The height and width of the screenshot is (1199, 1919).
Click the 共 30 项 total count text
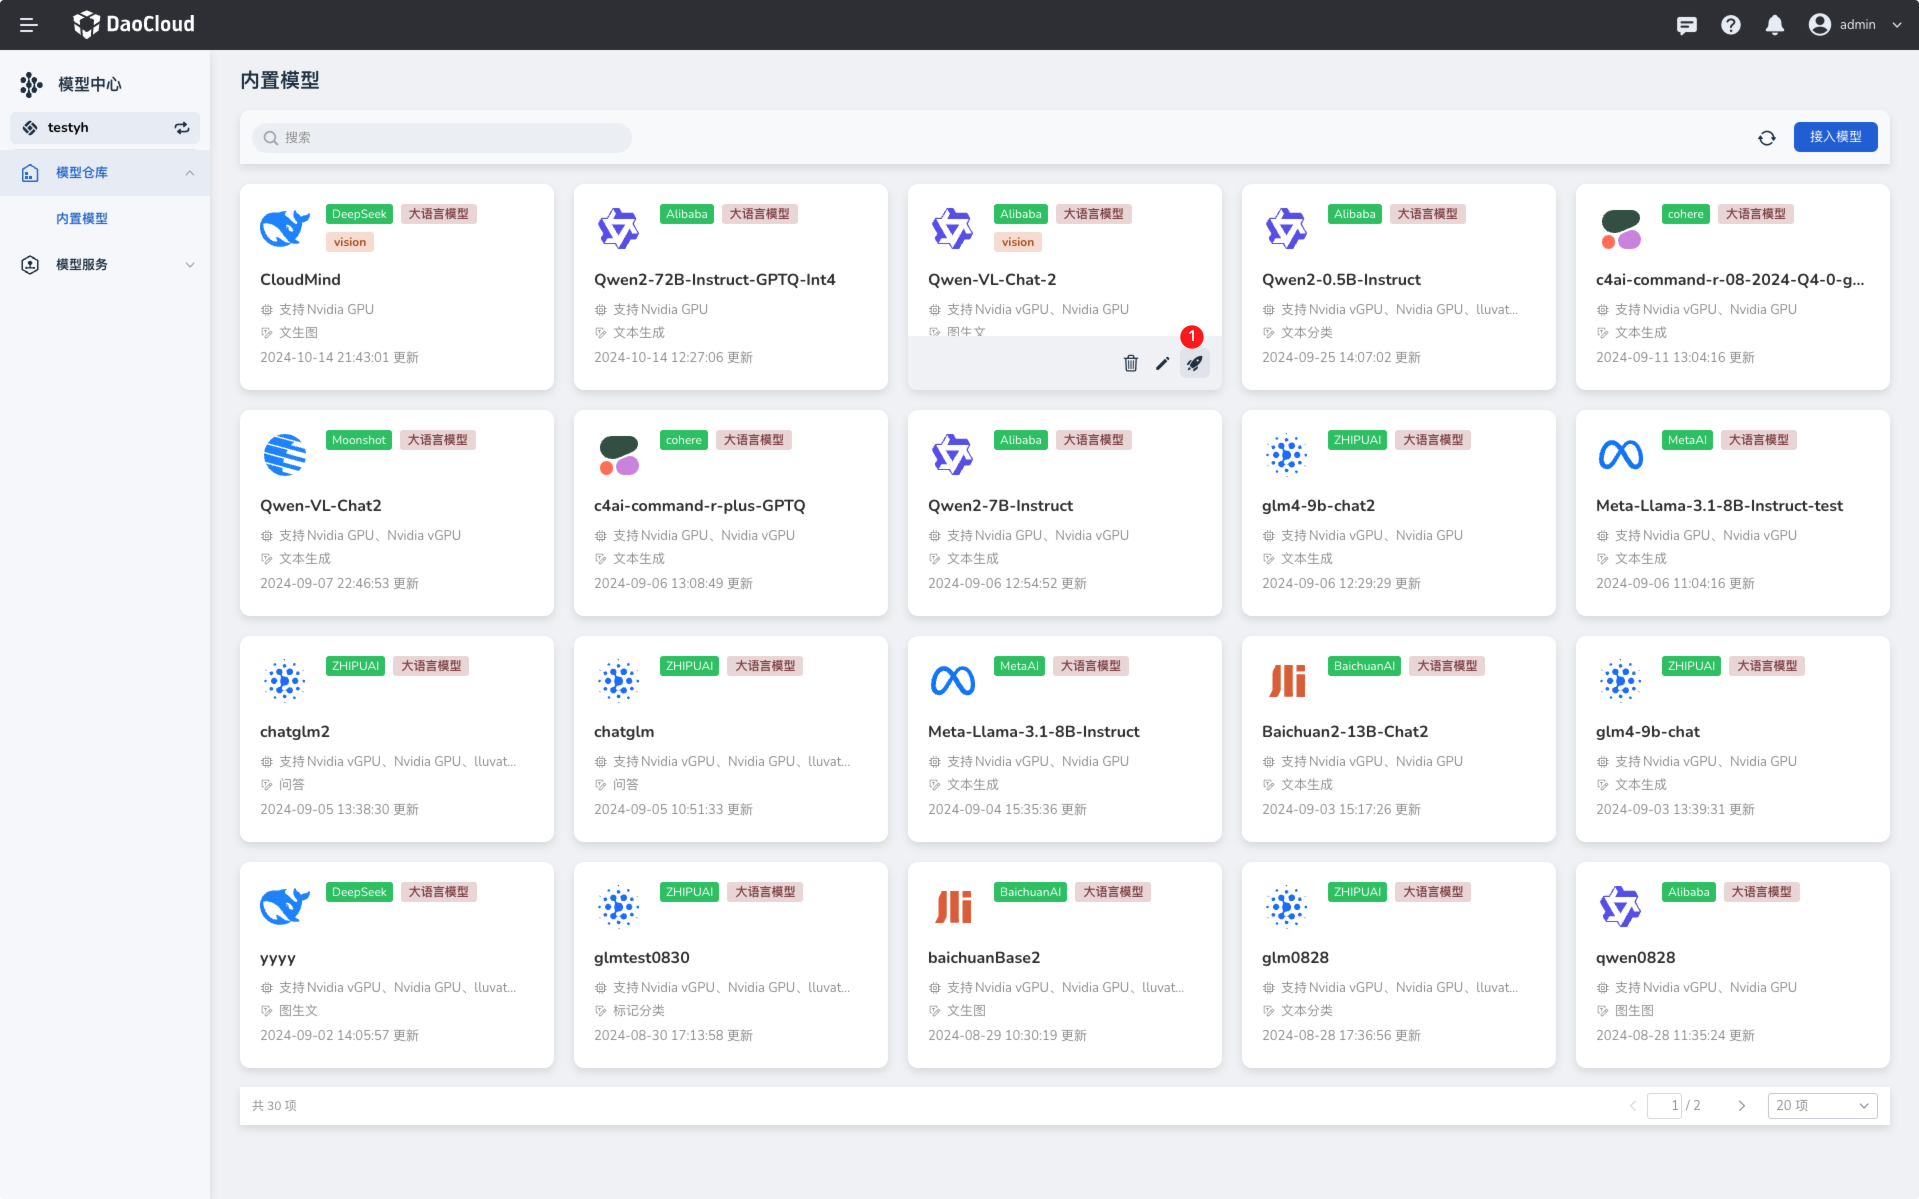click(274, 1106)
